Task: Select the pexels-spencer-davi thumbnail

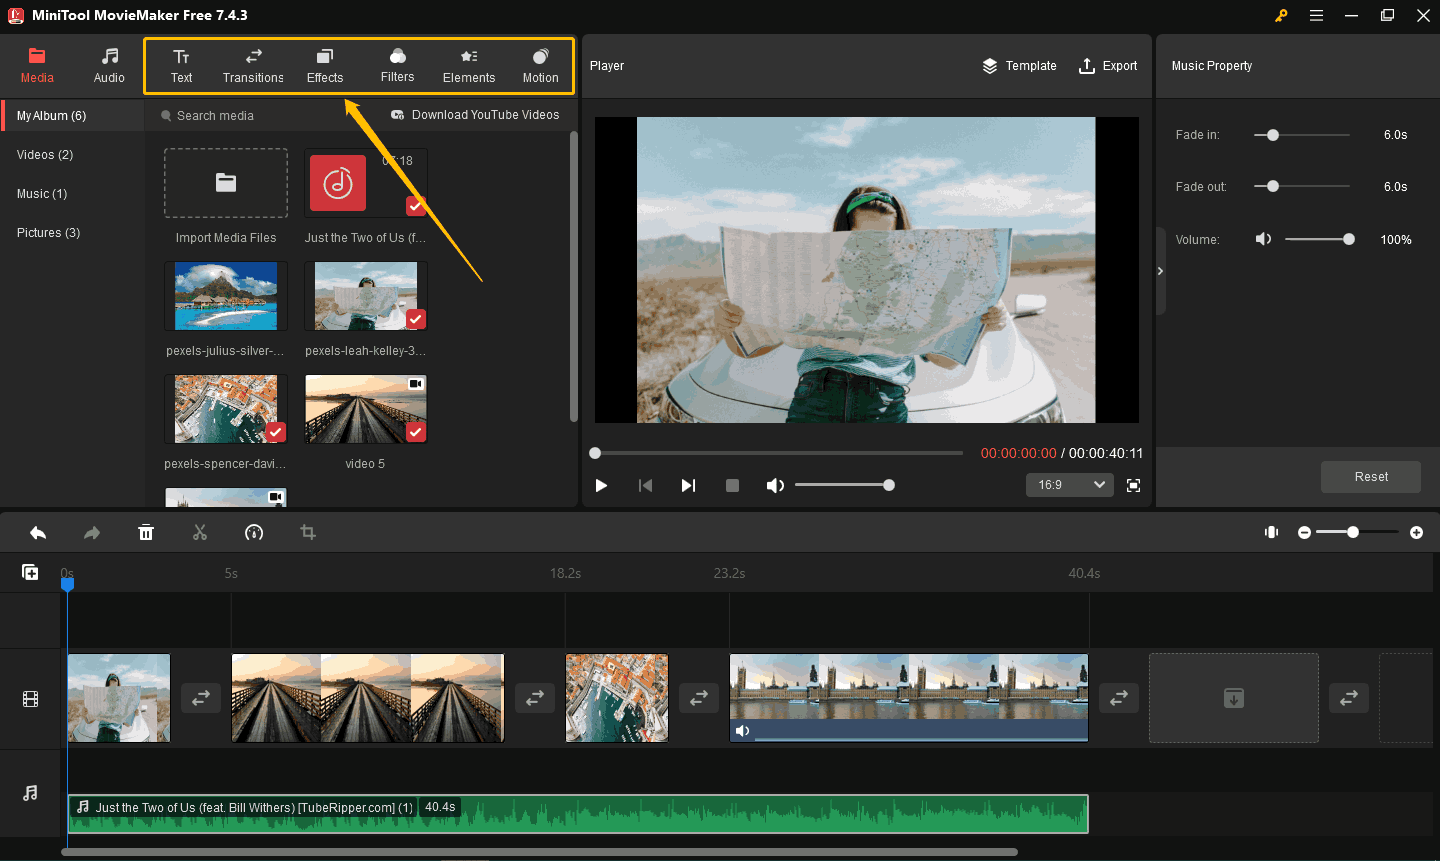Action: (x=226, y=409)
